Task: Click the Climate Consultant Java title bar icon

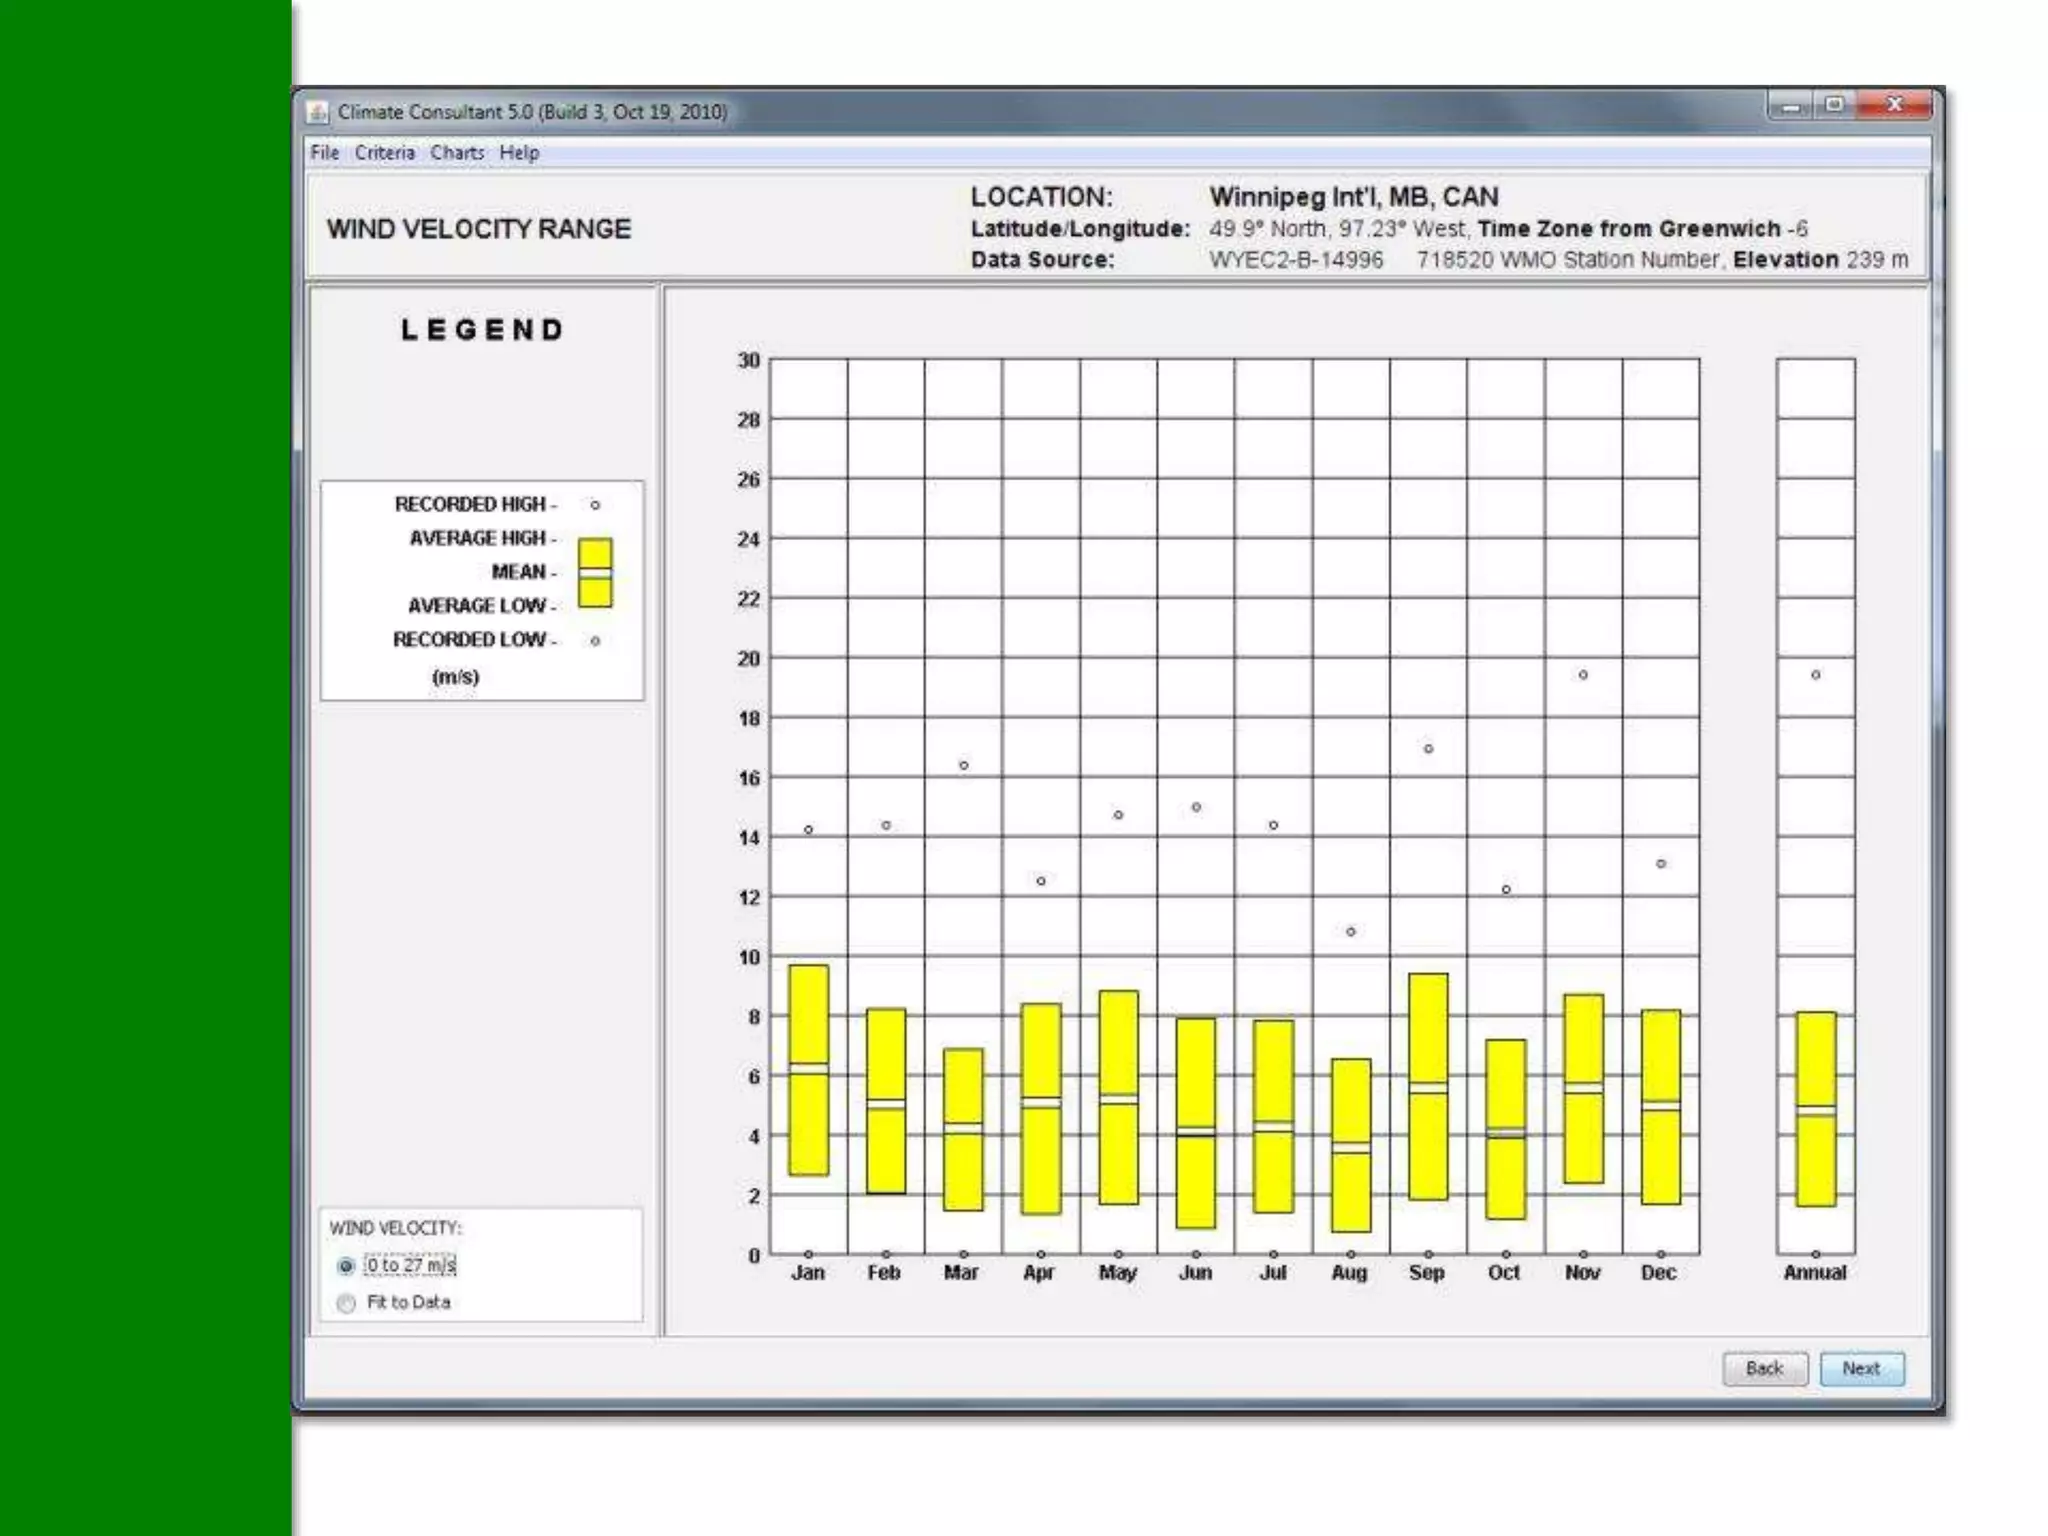Action: pyautogui.click(x=318, y=112)
